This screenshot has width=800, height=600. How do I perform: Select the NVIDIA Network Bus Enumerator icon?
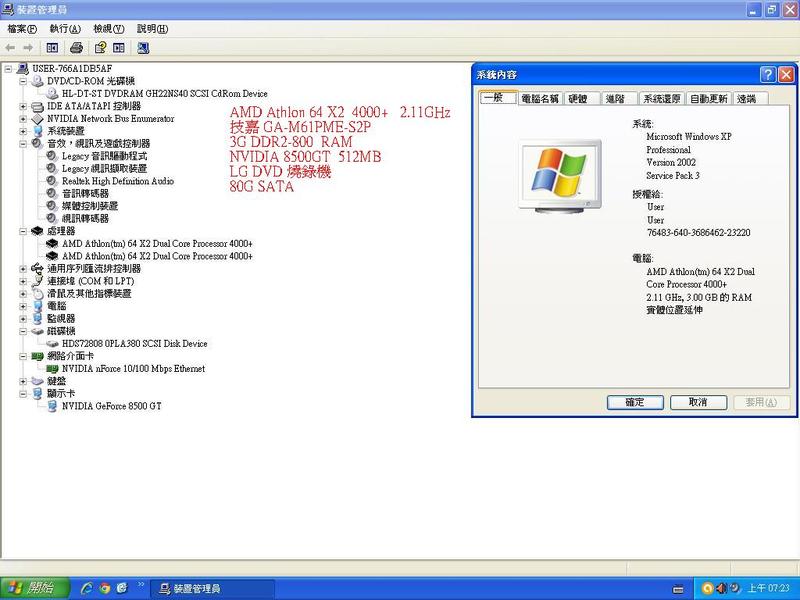tap(37, 118)
